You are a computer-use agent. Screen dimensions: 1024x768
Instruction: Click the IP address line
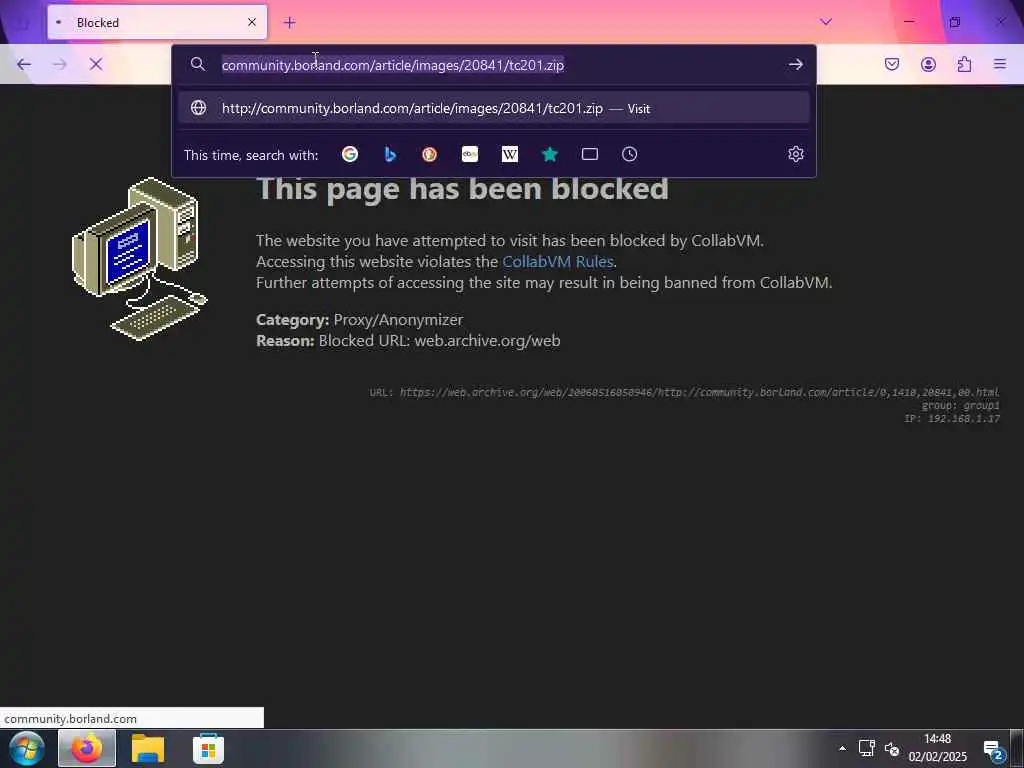pyautogui.click(x=952, y=419)
